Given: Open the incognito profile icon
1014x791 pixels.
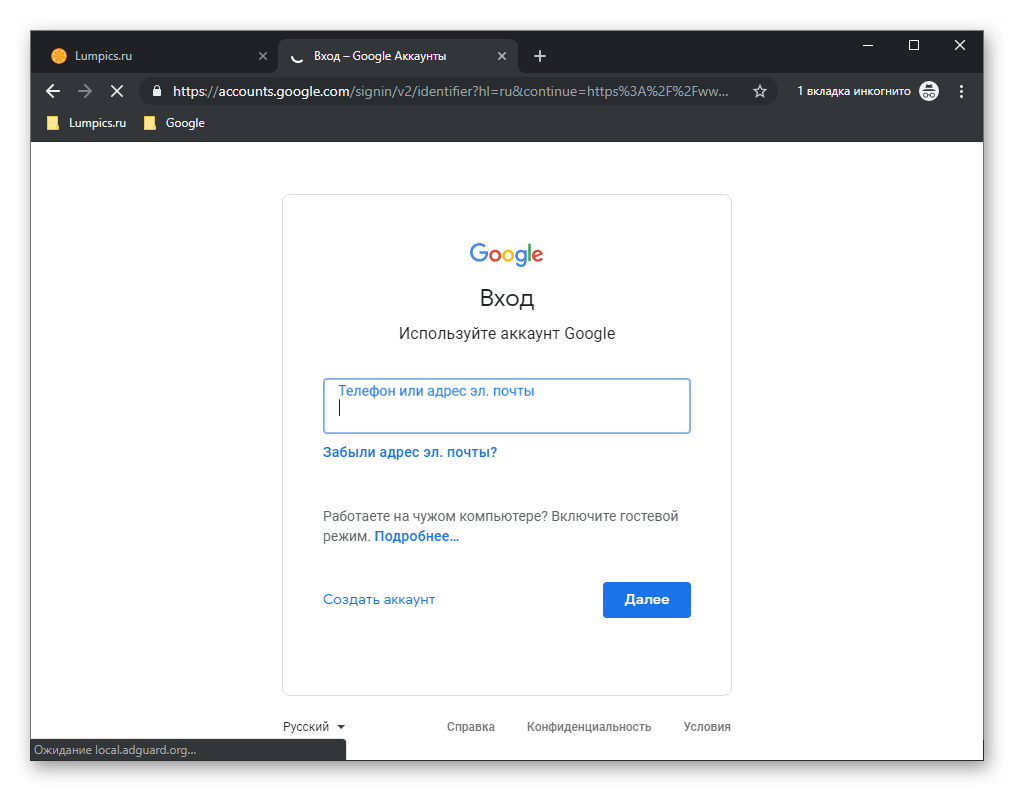Looking at the screenshot, I should pos(929,91).
